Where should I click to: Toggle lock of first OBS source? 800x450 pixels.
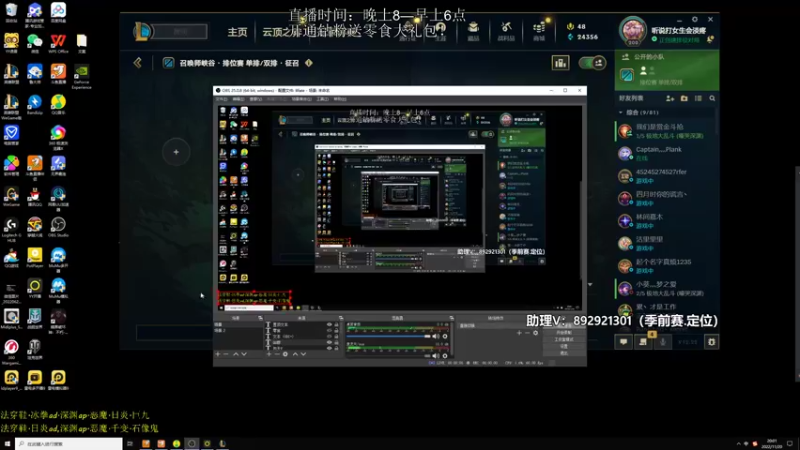click(x=336, y=324)
